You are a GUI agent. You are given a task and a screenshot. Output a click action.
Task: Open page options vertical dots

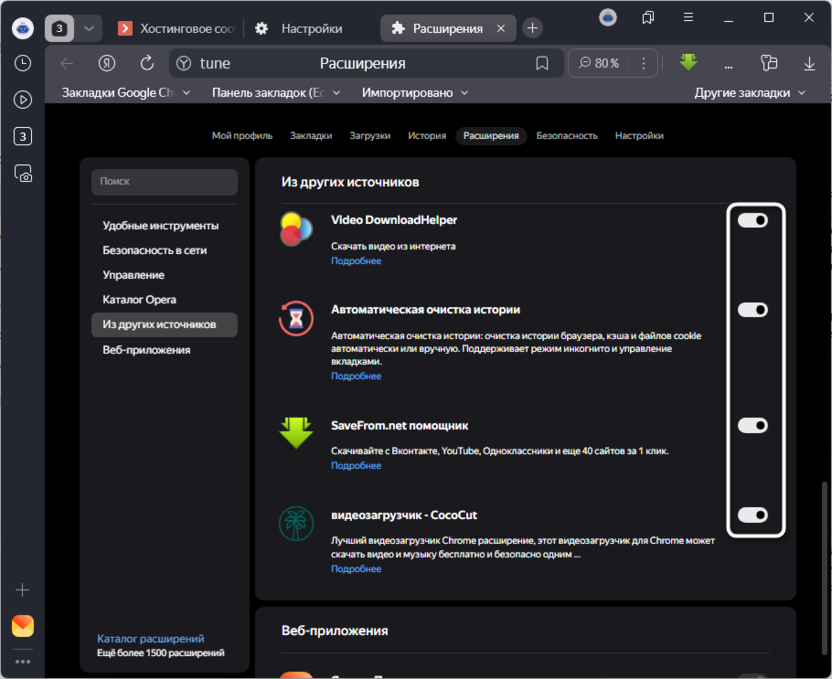644,63
